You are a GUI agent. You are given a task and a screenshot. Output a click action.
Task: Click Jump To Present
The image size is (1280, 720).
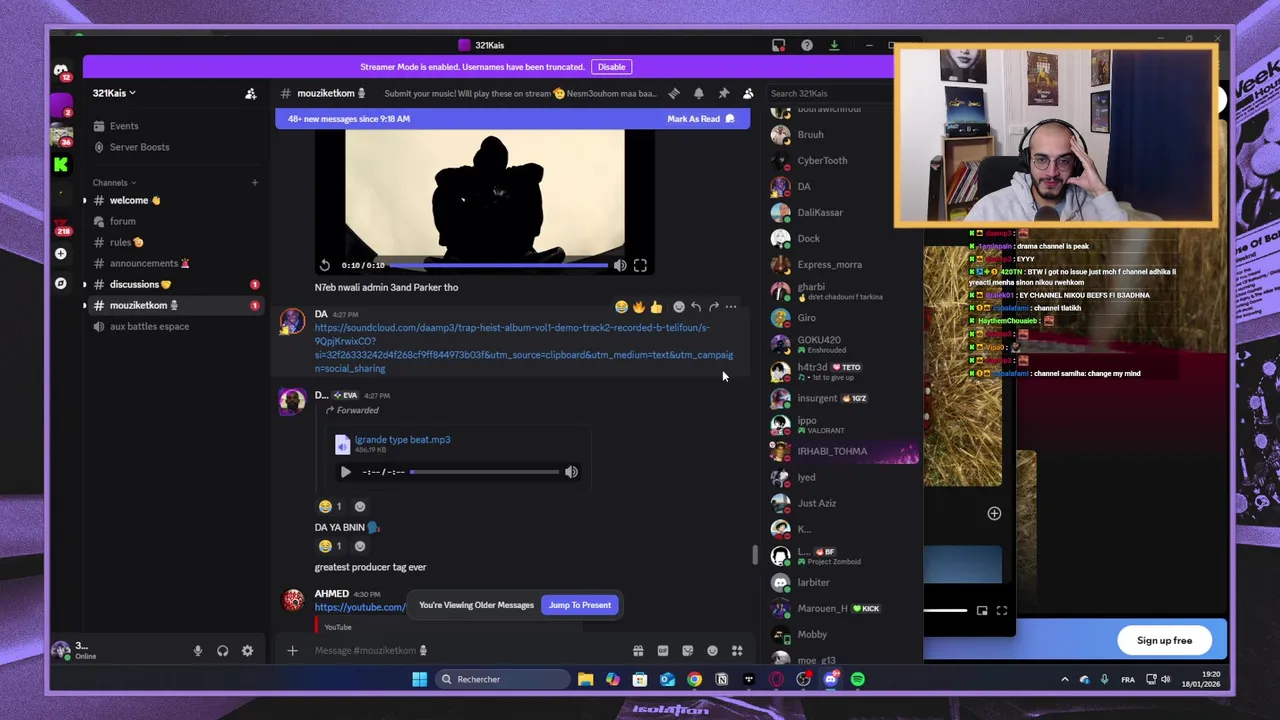click(x=580, y=605)
